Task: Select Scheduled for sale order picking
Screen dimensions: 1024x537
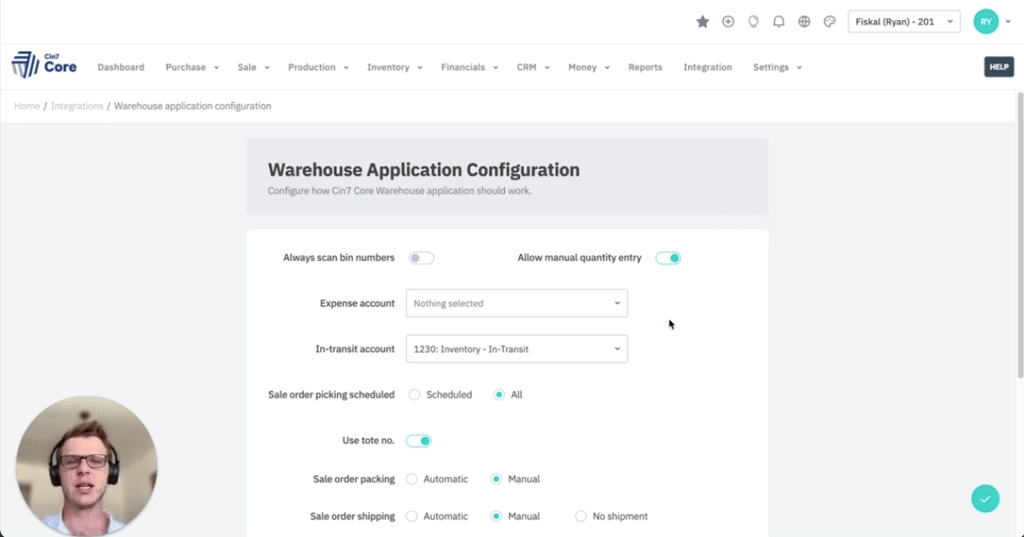Action: point(415,395)
